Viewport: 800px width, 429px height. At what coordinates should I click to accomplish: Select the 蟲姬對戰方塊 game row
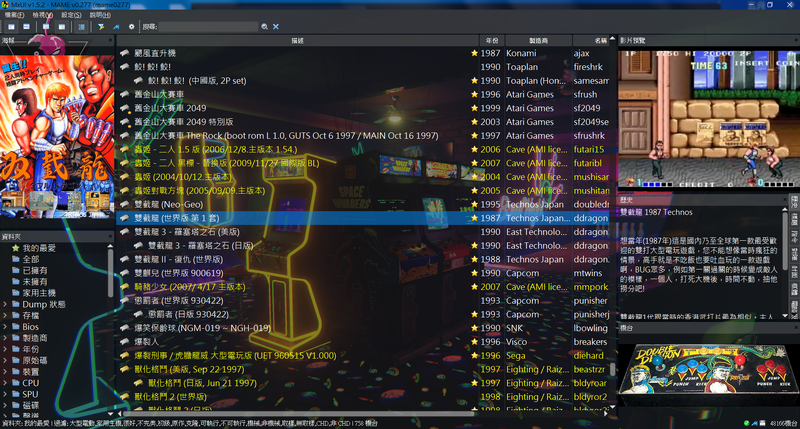coord(363,191)
